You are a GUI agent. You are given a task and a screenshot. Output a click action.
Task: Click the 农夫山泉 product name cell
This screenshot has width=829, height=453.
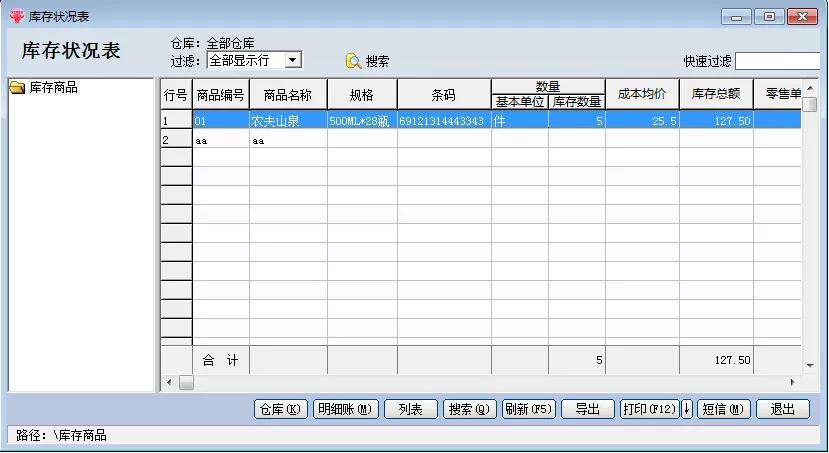(288, 121)
